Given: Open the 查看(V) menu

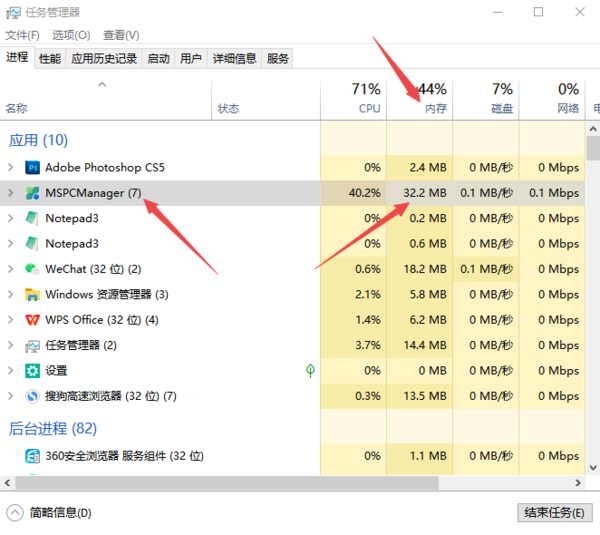Looking at the screenshot, I should coord(121,35).
